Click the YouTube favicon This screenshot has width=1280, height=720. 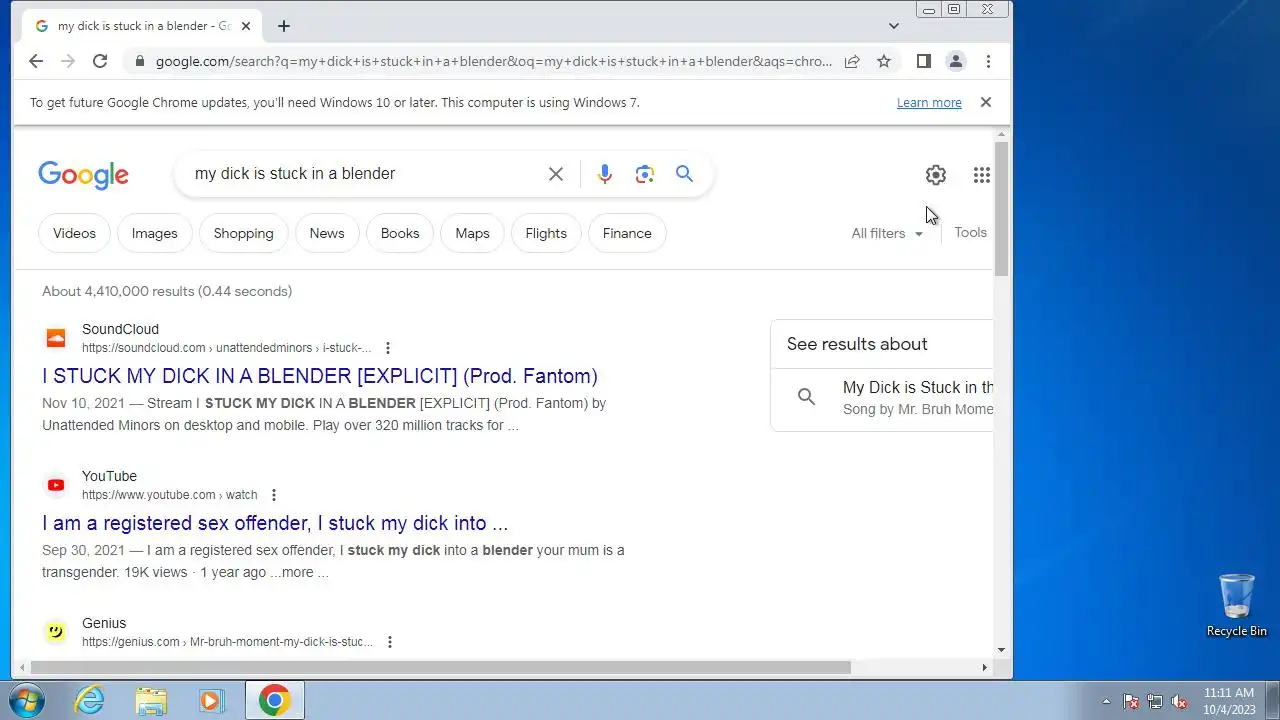point(56,485)
